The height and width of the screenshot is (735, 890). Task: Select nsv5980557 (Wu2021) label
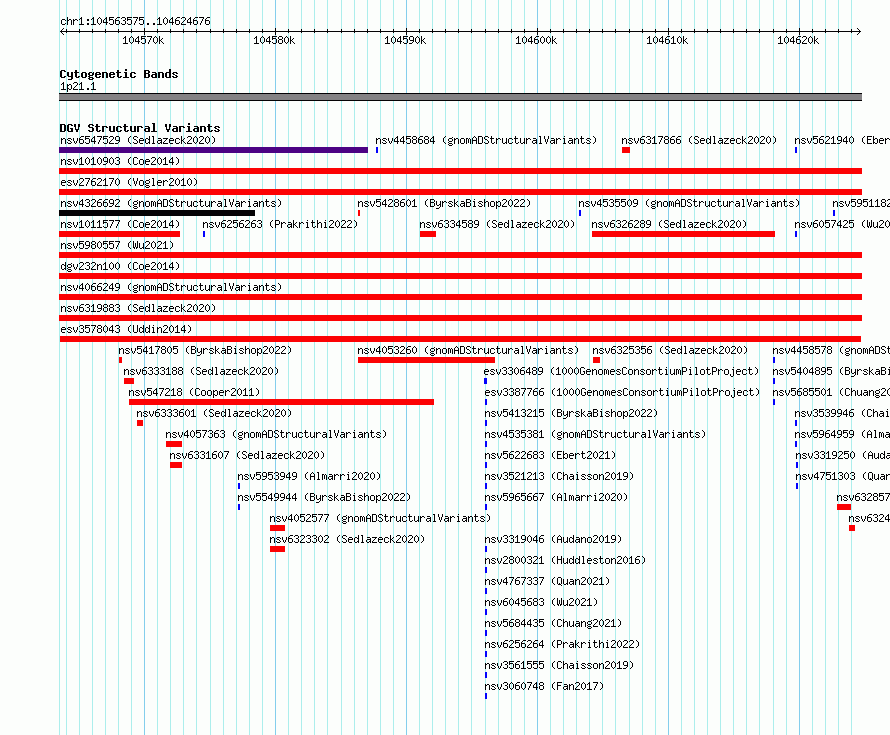117,245
